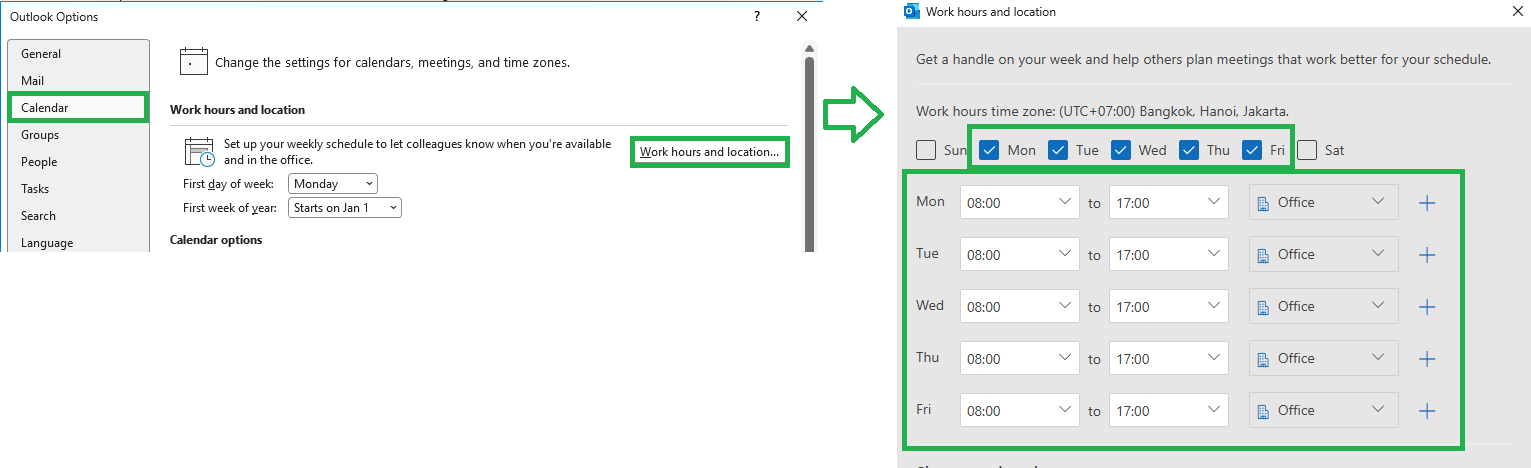Open Monday start time dropdown
The width and height of the screenshot is (1531, 468).
1019,202
